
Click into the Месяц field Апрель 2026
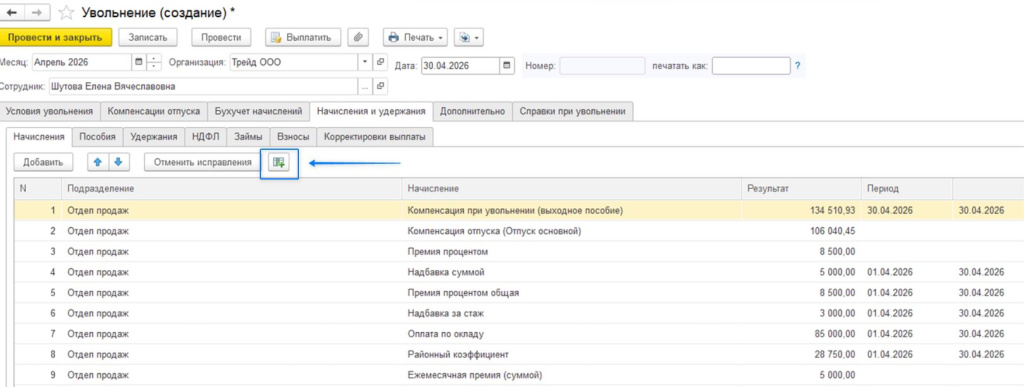pos(81,63)
